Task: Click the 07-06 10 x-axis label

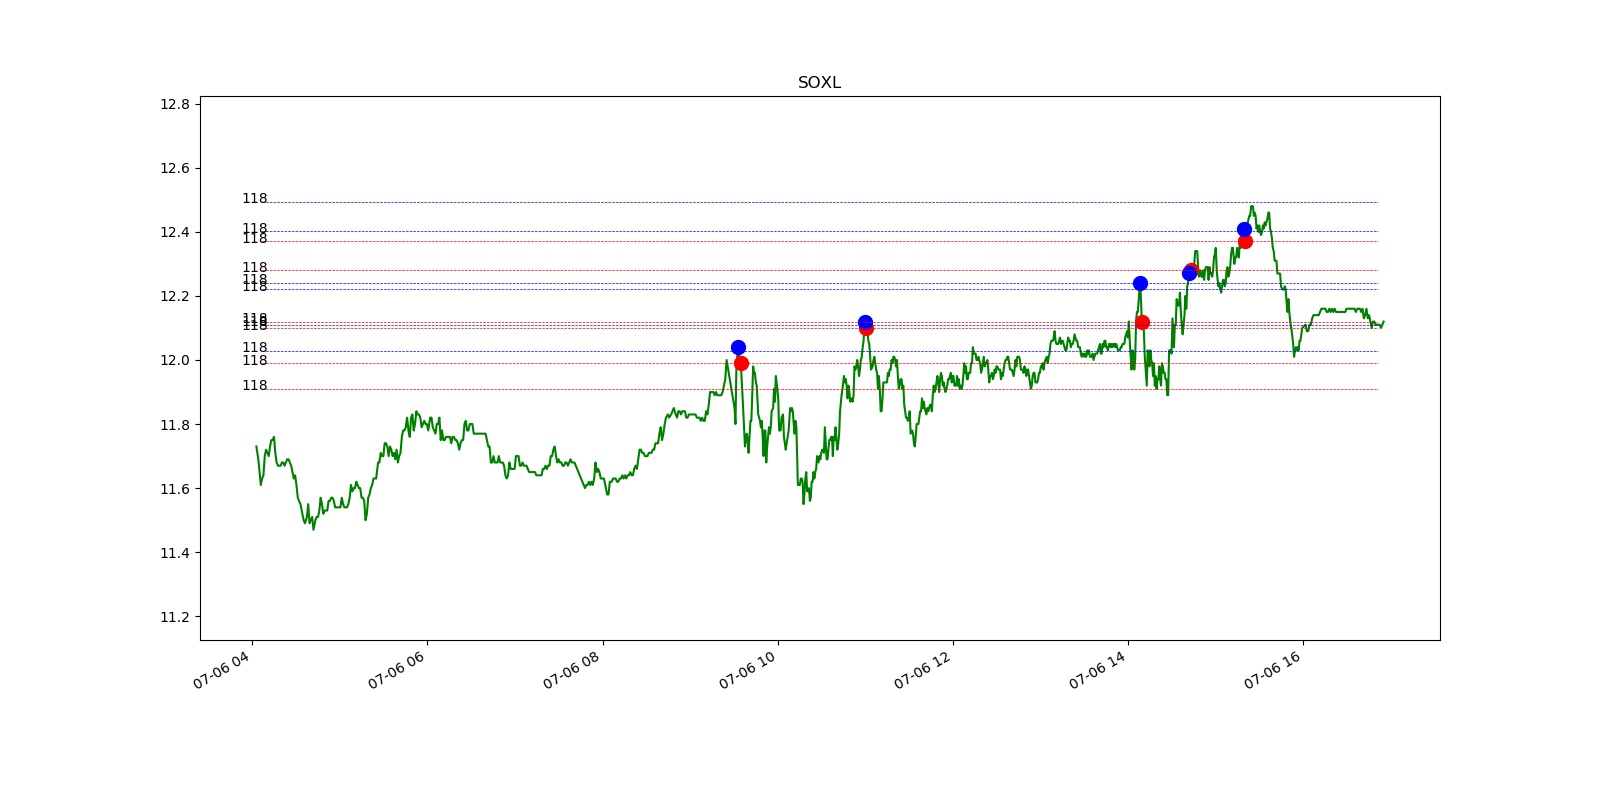Action: point(747,670)
